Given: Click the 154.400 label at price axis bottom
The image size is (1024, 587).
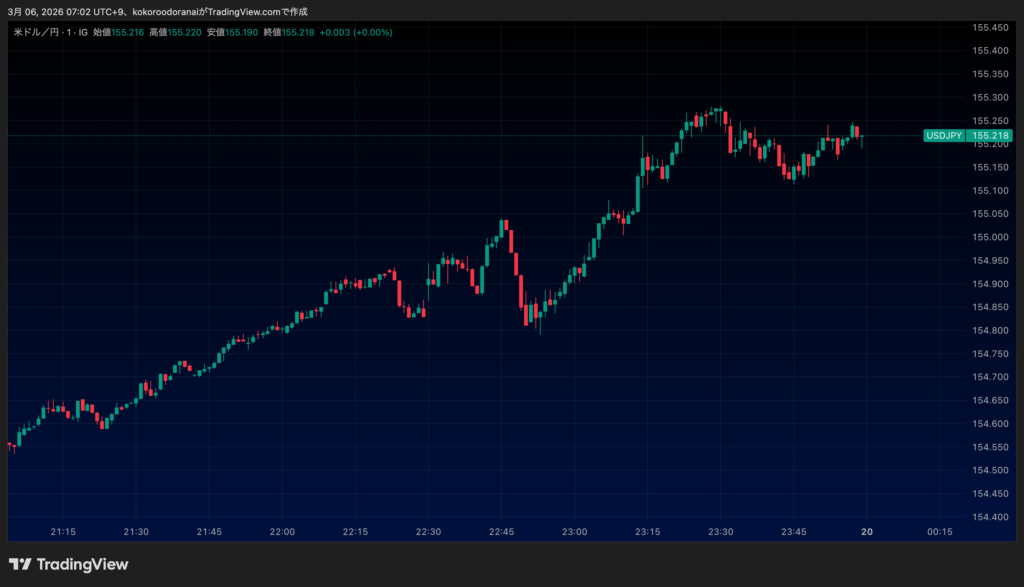Looking at the screenshot, I should click(x=989, y=517).
